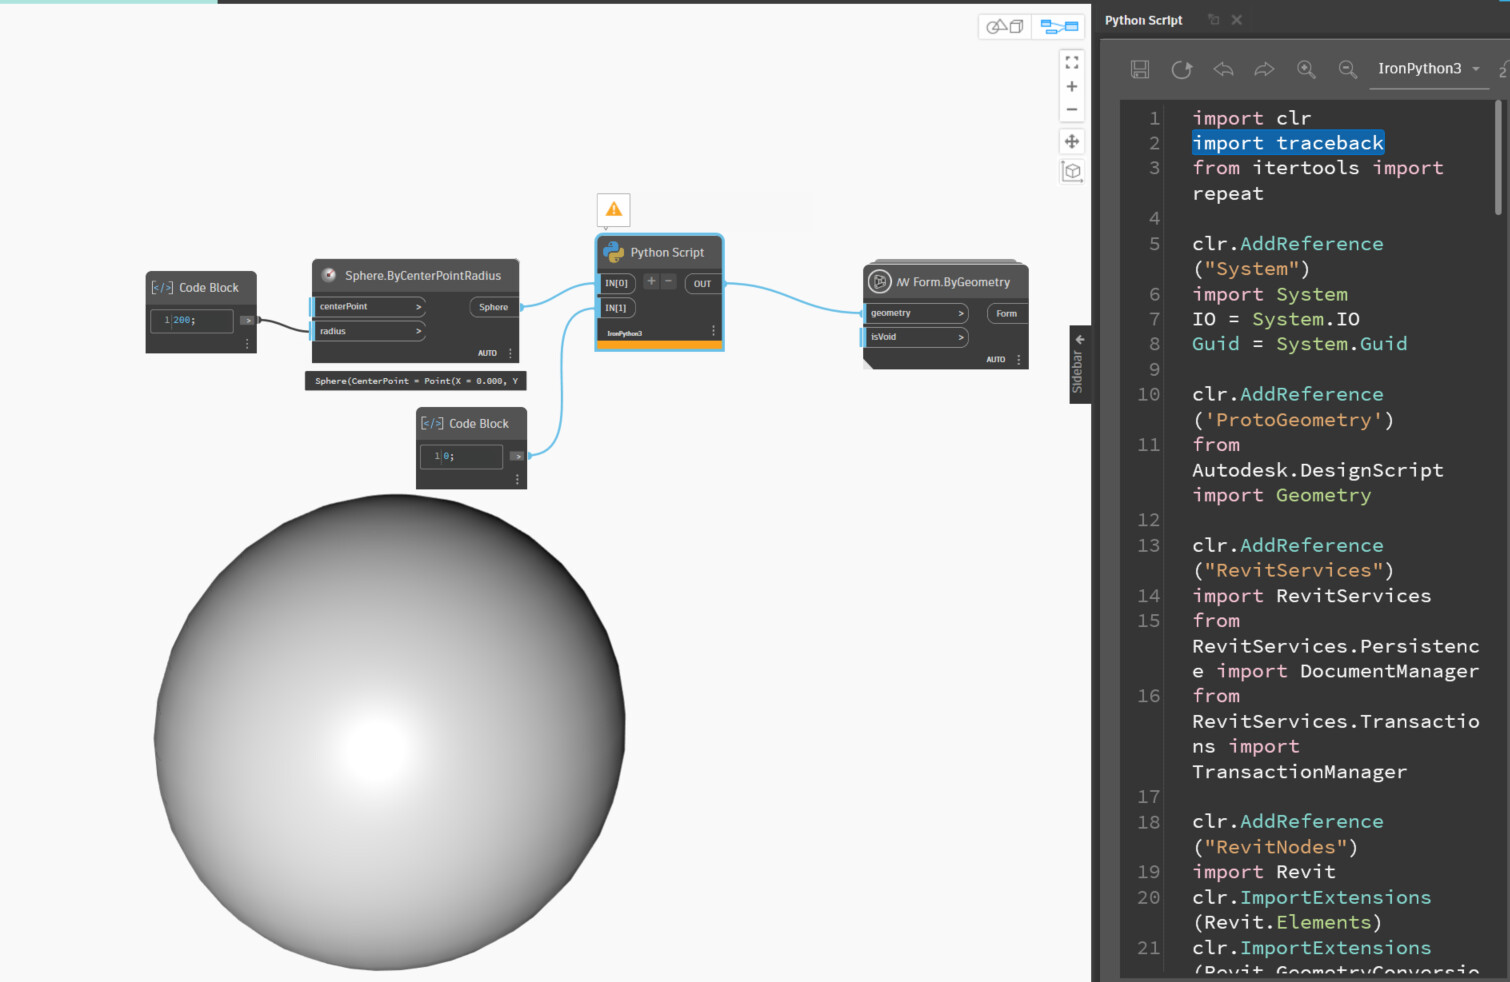Click the highlighted 'import traceback' line
1510x982 pixels.
coord(1288,143)
